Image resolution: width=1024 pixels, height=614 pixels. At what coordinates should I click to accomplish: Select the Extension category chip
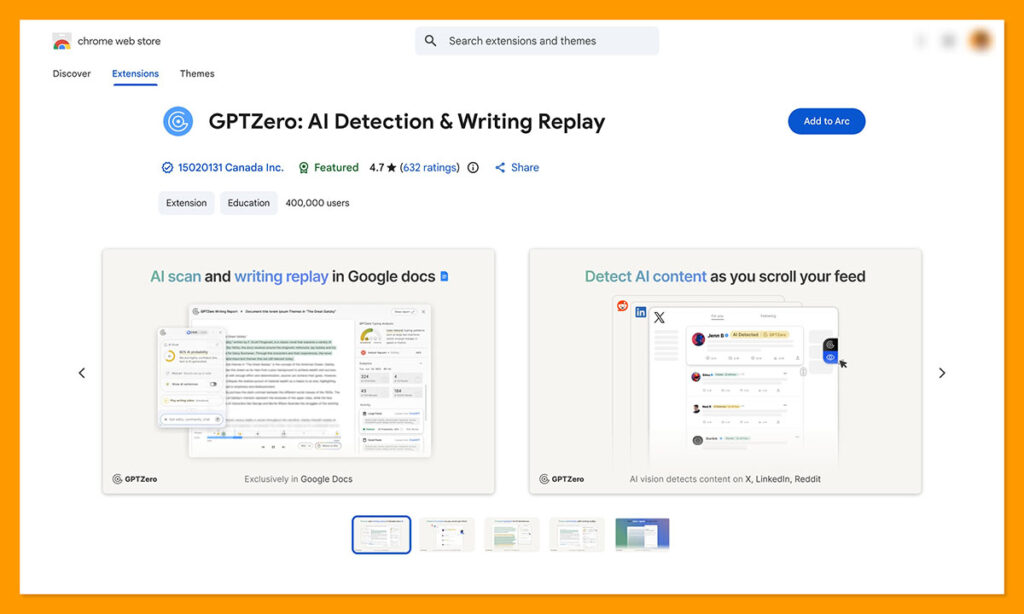pos(186,203)
